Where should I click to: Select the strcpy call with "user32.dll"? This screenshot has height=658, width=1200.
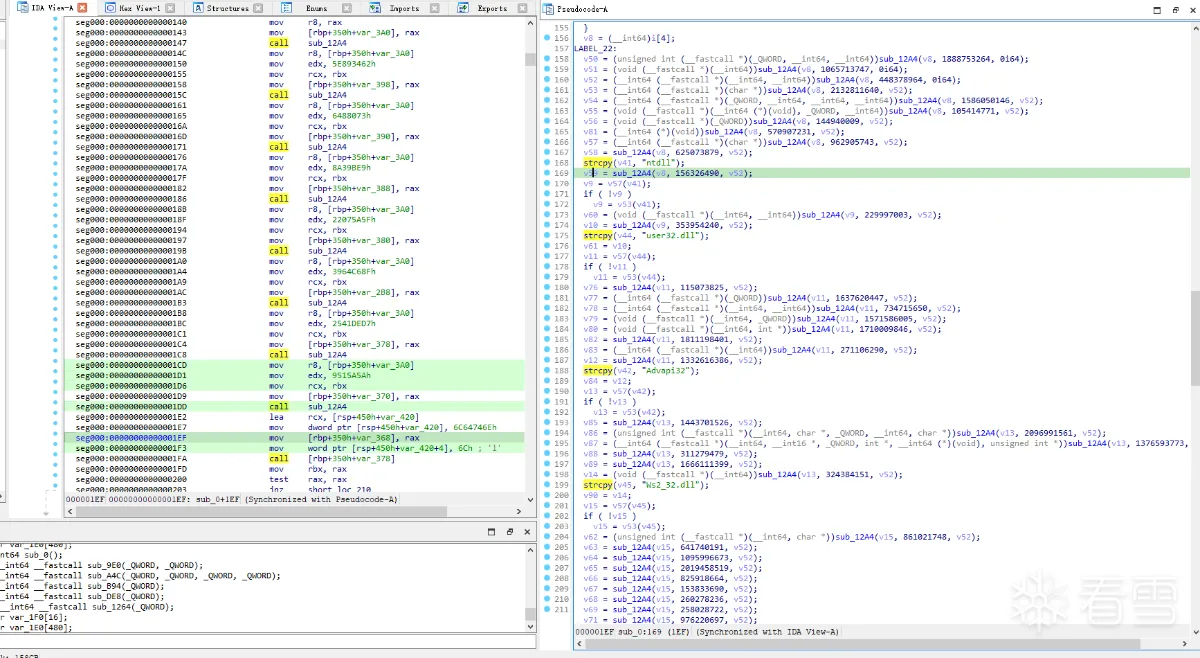tap(645, 236)
